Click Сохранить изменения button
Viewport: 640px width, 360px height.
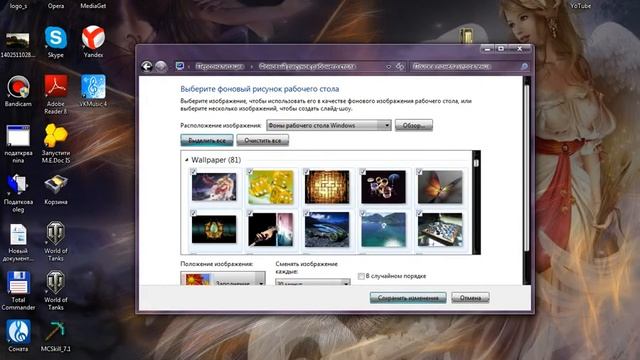[408, 298]
